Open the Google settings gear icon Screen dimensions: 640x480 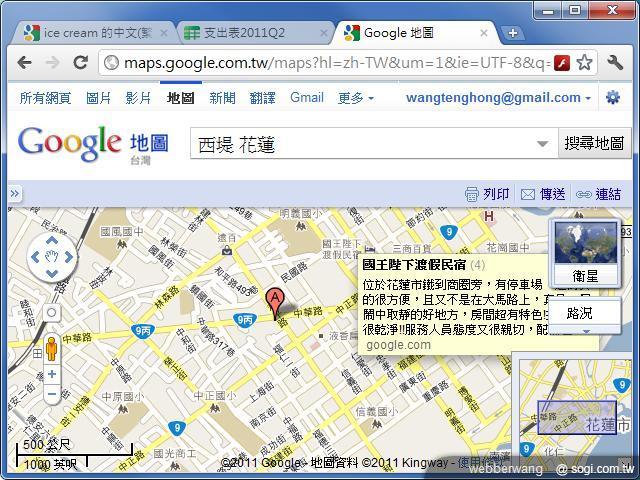(x=613, y=97)
